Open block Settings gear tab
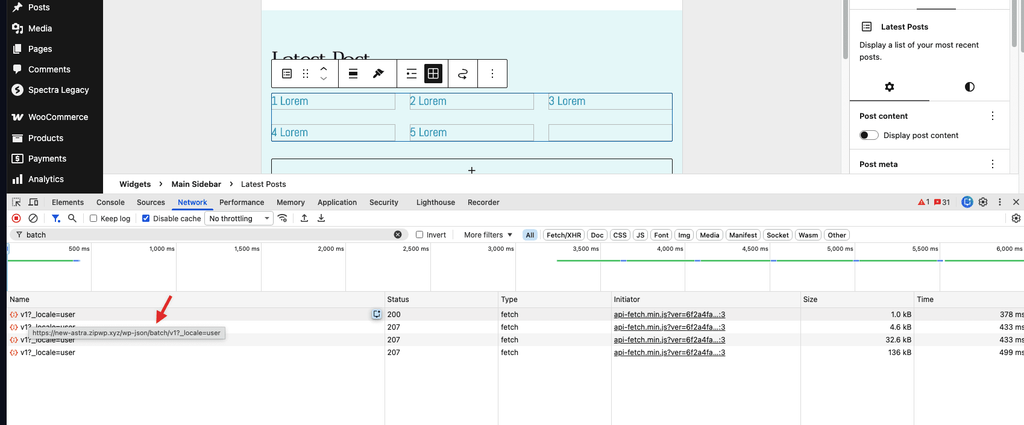 coord(889,87)
